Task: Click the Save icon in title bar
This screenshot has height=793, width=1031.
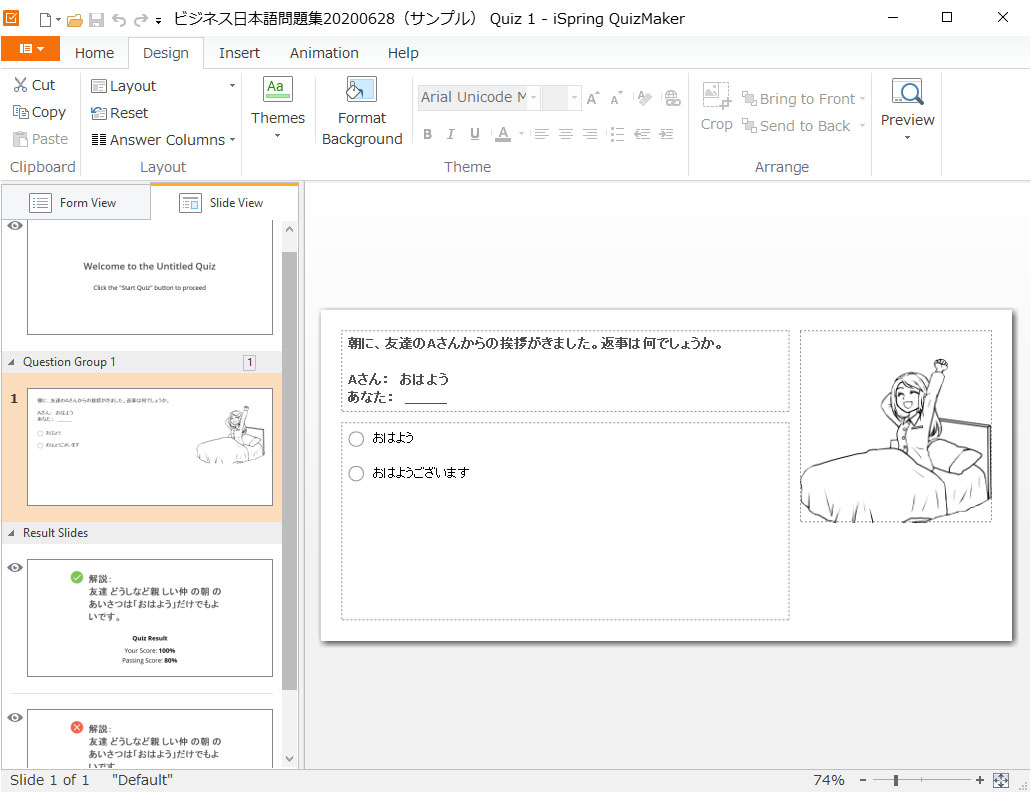Action: click(x=97, y=19)
